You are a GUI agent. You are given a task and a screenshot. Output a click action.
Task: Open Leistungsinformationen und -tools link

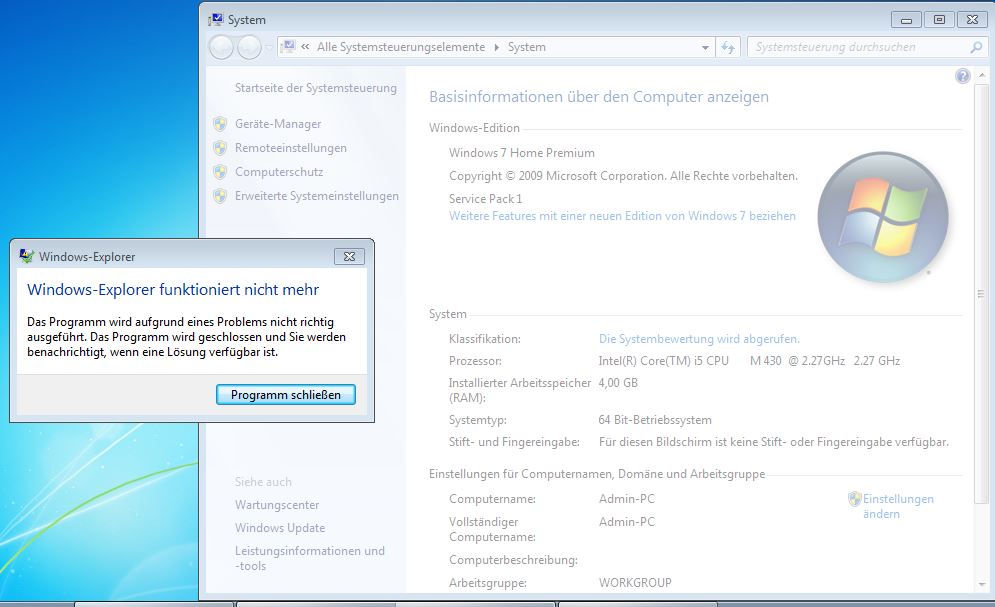pyautogui.click(x=310, y=558)
